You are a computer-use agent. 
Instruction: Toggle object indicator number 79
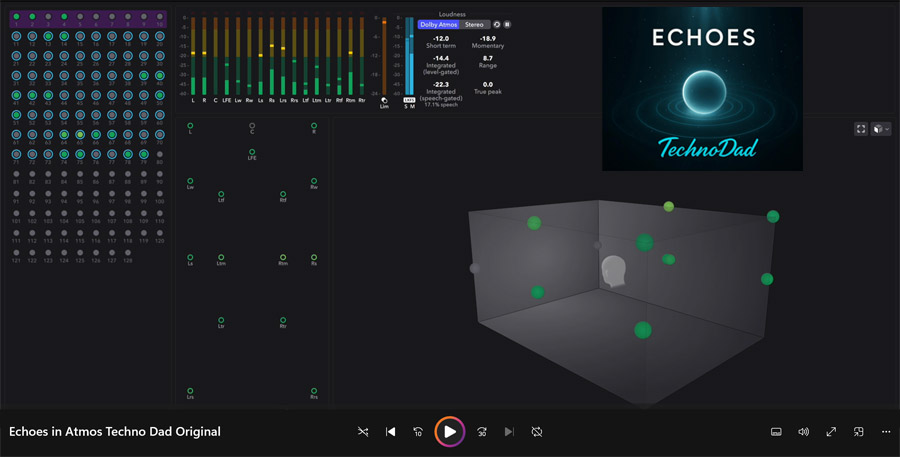143,154
